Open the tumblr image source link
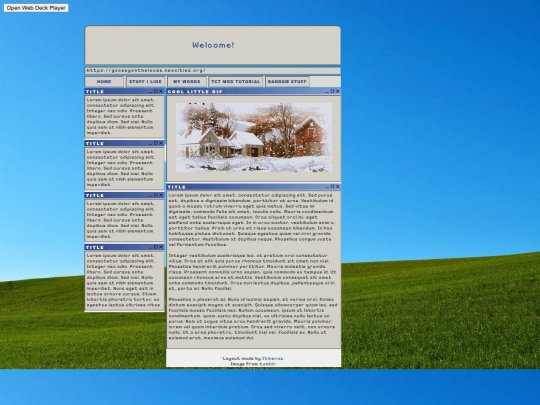This screenshot has width=540, height=405. [268, 364]
